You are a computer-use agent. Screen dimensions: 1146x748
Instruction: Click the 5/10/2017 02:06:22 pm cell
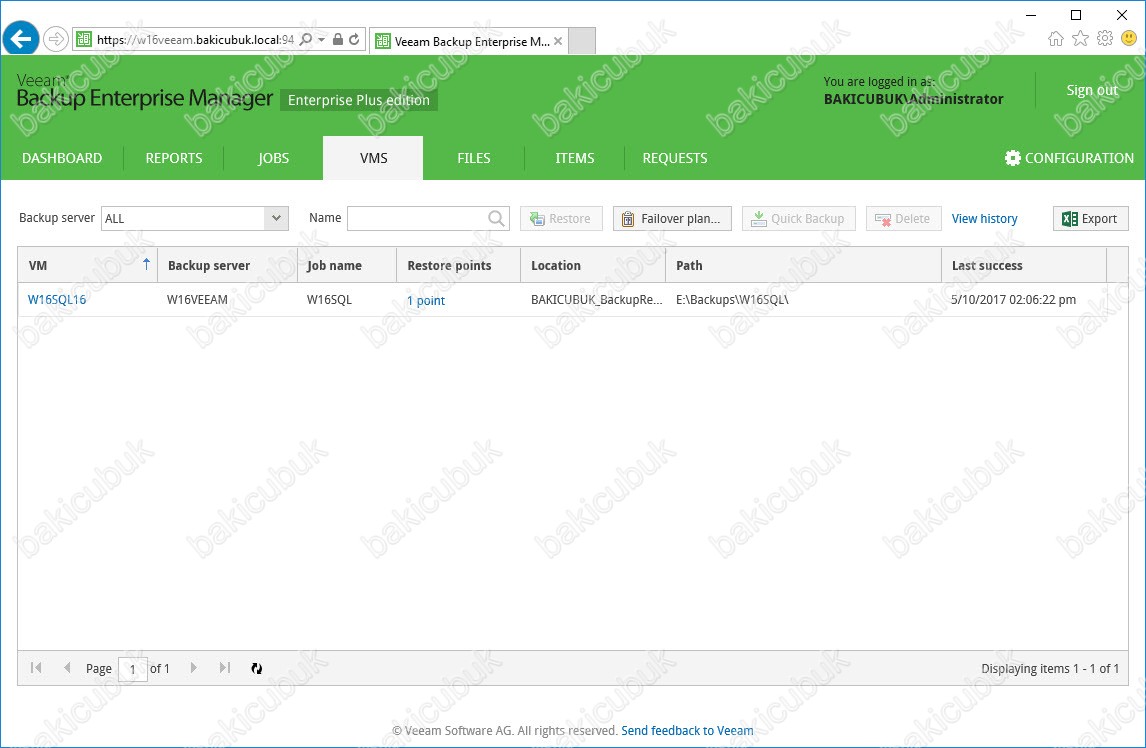tap(1024, 300)
